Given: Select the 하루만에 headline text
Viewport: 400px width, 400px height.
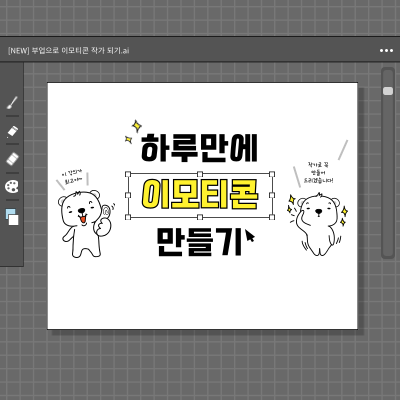Looking at the screenshot, I should [x=199, y=148].
